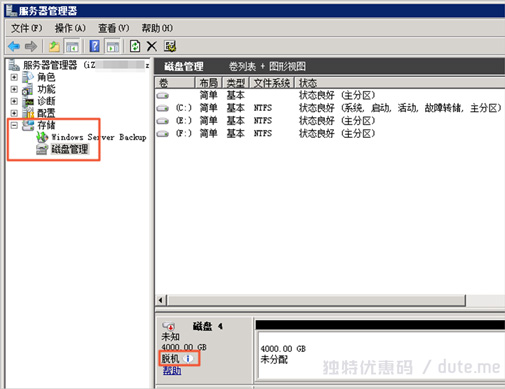Click the (E:) volume label

click(184, 121)
